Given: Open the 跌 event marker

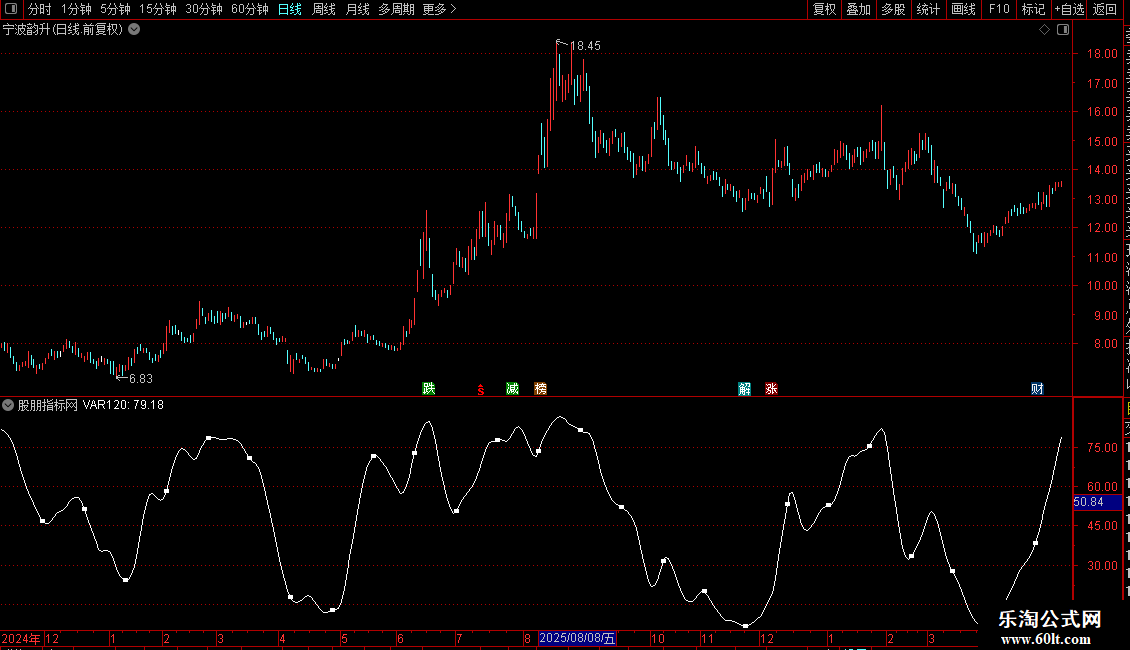Looking at the screenshot, I should (429, 389).
